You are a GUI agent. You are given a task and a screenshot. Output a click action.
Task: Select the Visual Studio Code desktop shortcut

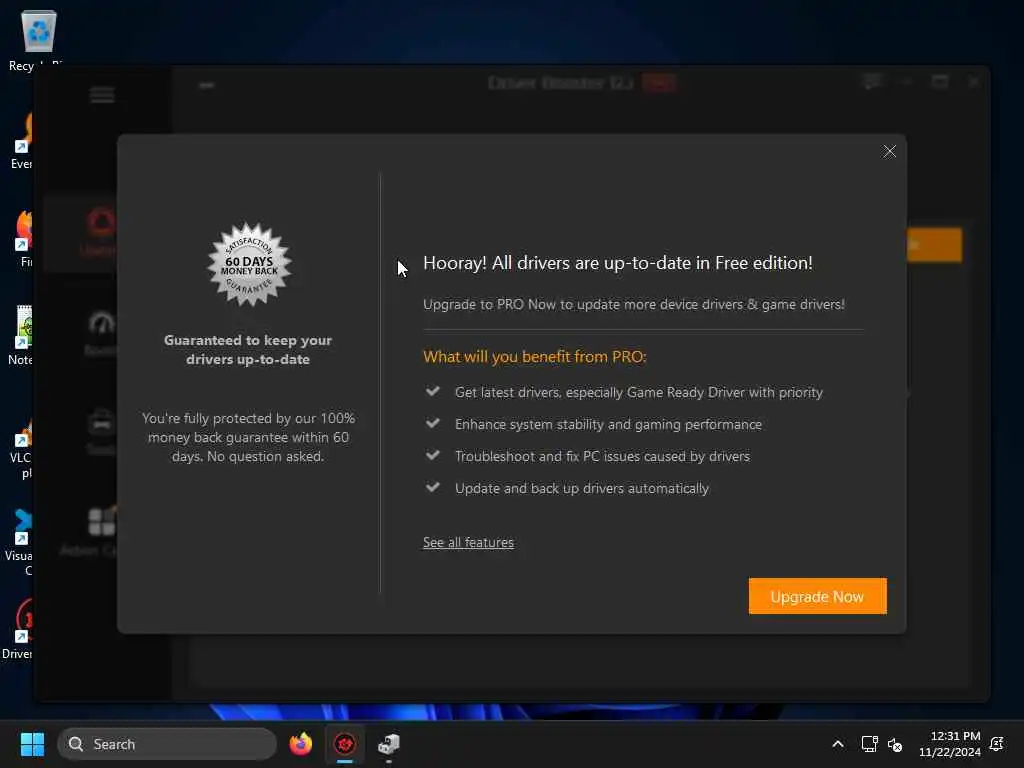point(18,543)
